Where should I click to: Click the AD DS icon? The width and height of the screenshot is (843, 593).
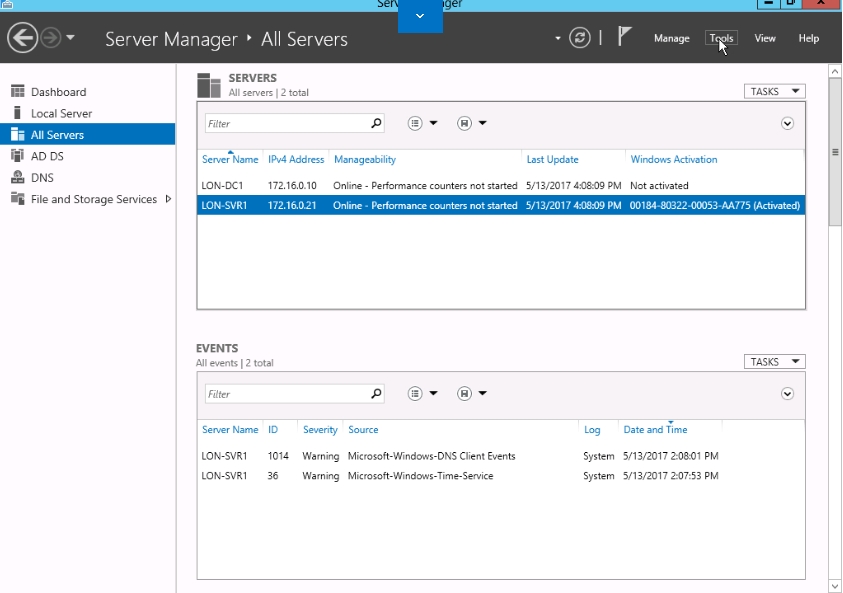(18, 156)
